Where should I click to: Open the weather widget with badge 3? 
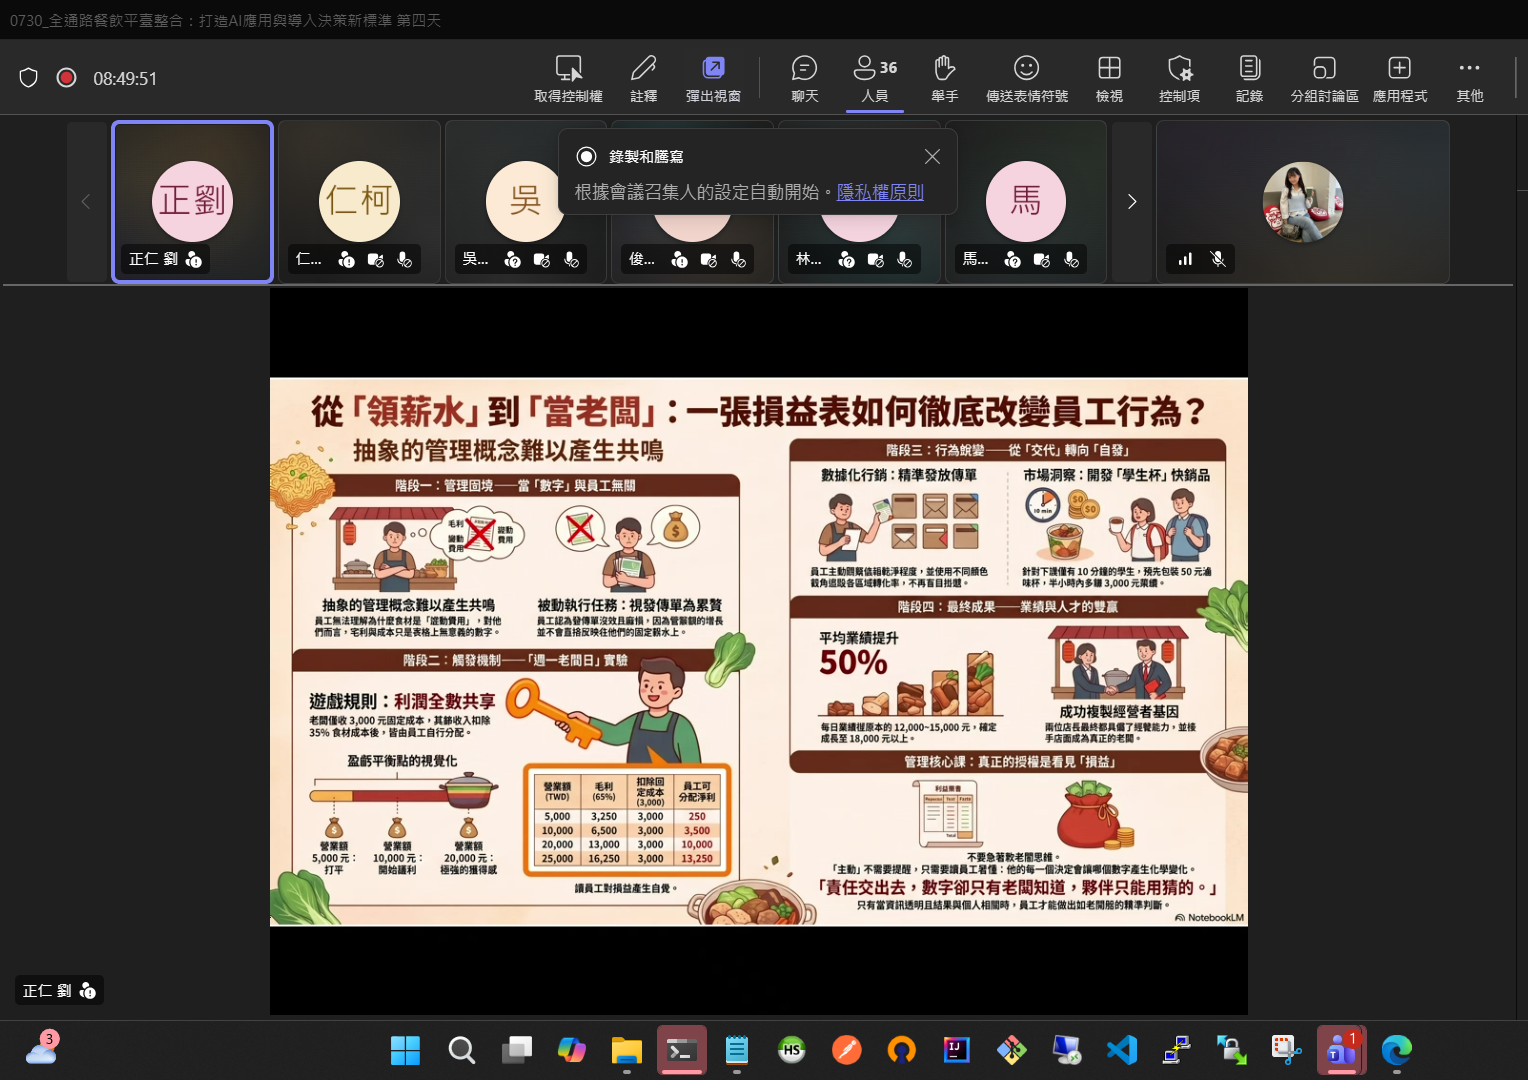(x=41, y=1049)
